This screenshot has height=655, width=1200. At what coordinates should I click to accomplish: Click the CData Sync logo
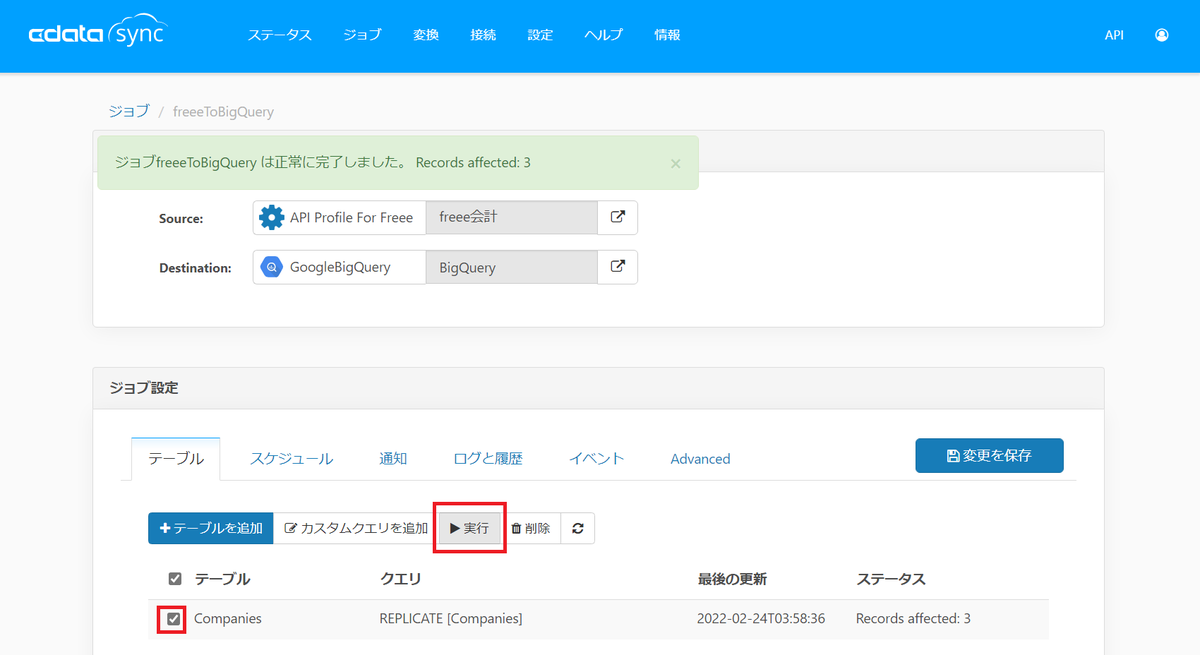pyautogui.click(x=98, y=33)
